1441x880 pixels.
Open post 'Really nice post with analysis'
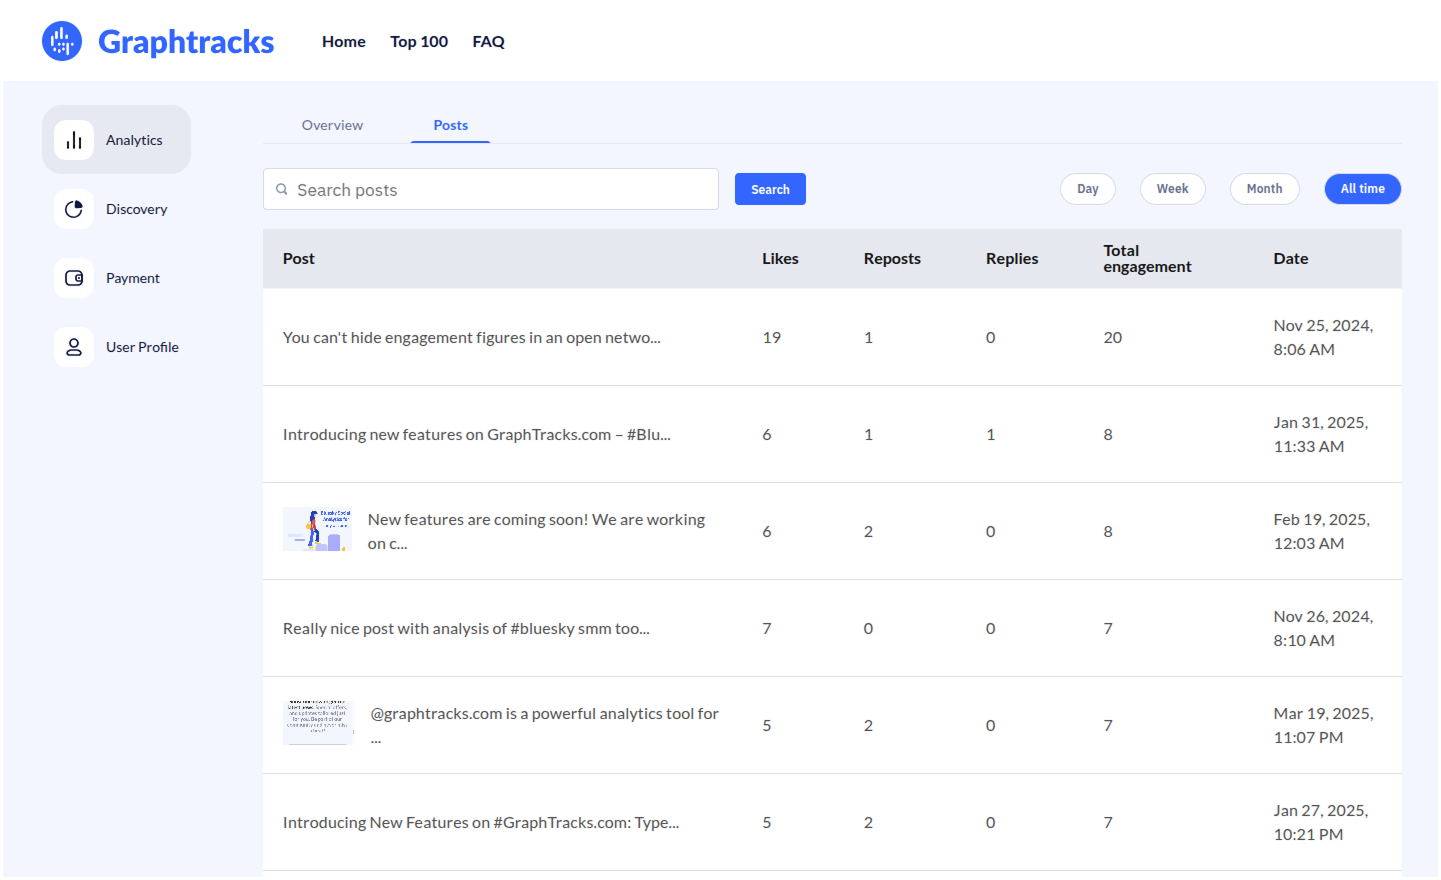[x=466, y=628]
